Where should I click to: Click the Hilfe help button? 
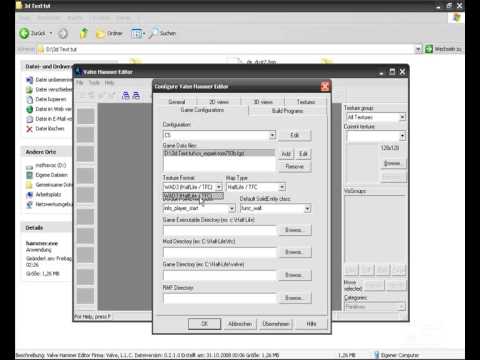click(x=311, y=324)
